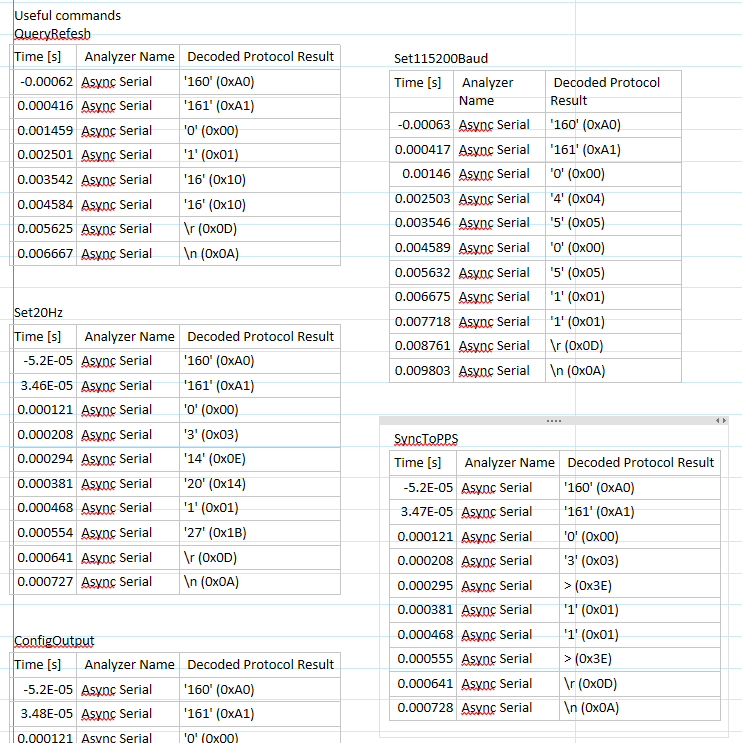The height and width of the screenshot is (743, 742).
Task: Click the 0.007718 time cell
Action: [x=423, y=322]
